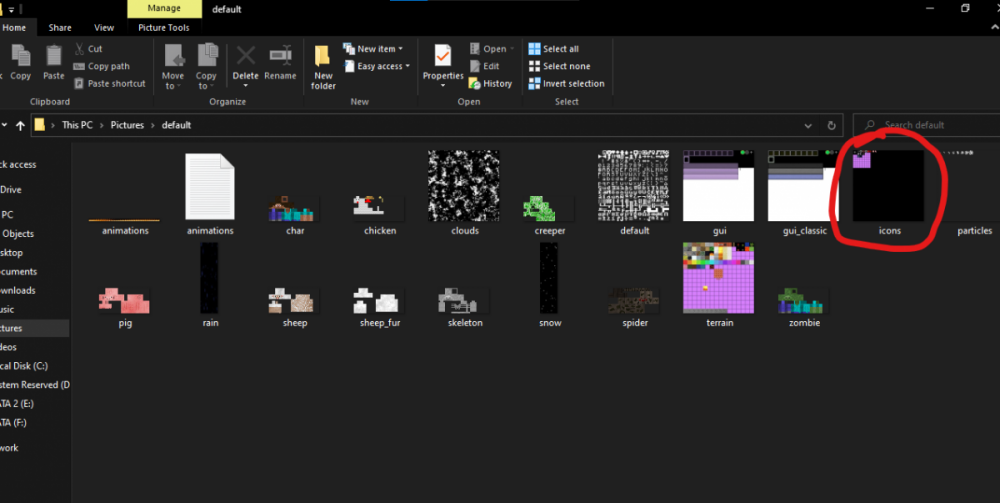
Task: Select the gui image file
Action: pyautogui.click(x=719, y=194)
